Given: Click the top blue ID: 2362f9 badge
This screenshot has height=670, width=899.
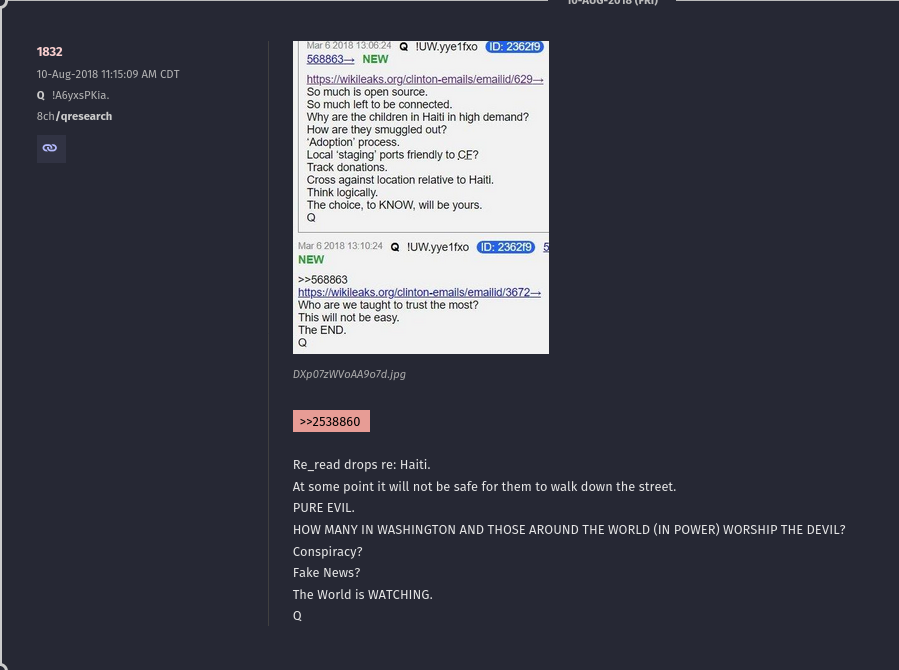Looking at the screenshot, I should pyautogui.click(x=514, y=46).
